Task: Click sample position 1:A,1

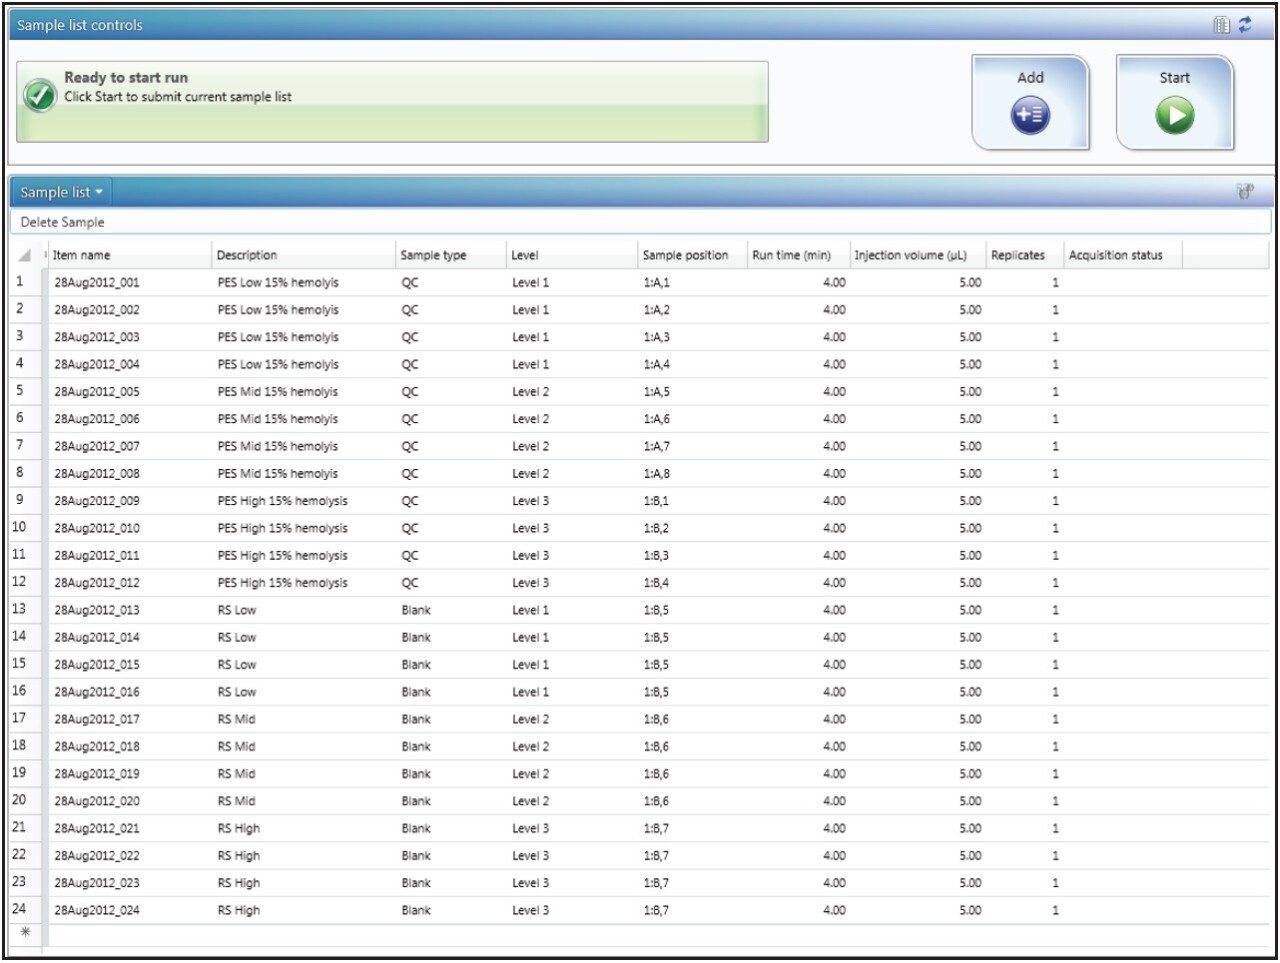Action: tap(657, 283)
